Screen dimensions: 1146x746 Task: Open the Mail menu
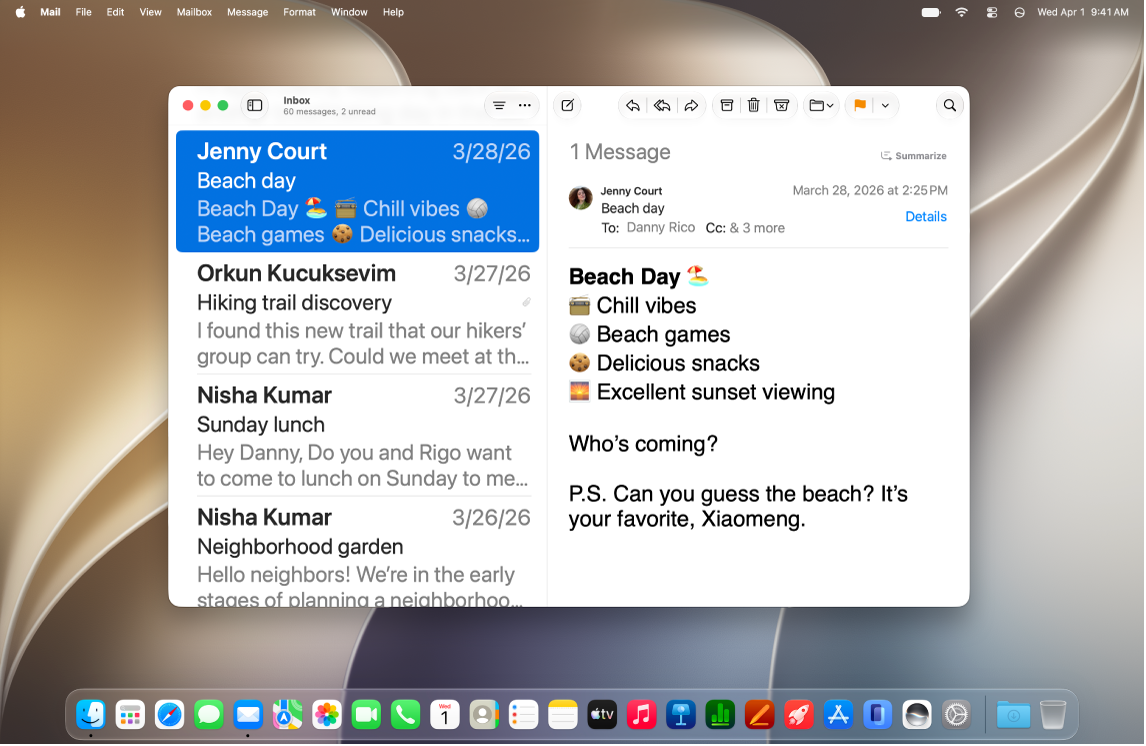pyautogui.click(x=50, y=12)
